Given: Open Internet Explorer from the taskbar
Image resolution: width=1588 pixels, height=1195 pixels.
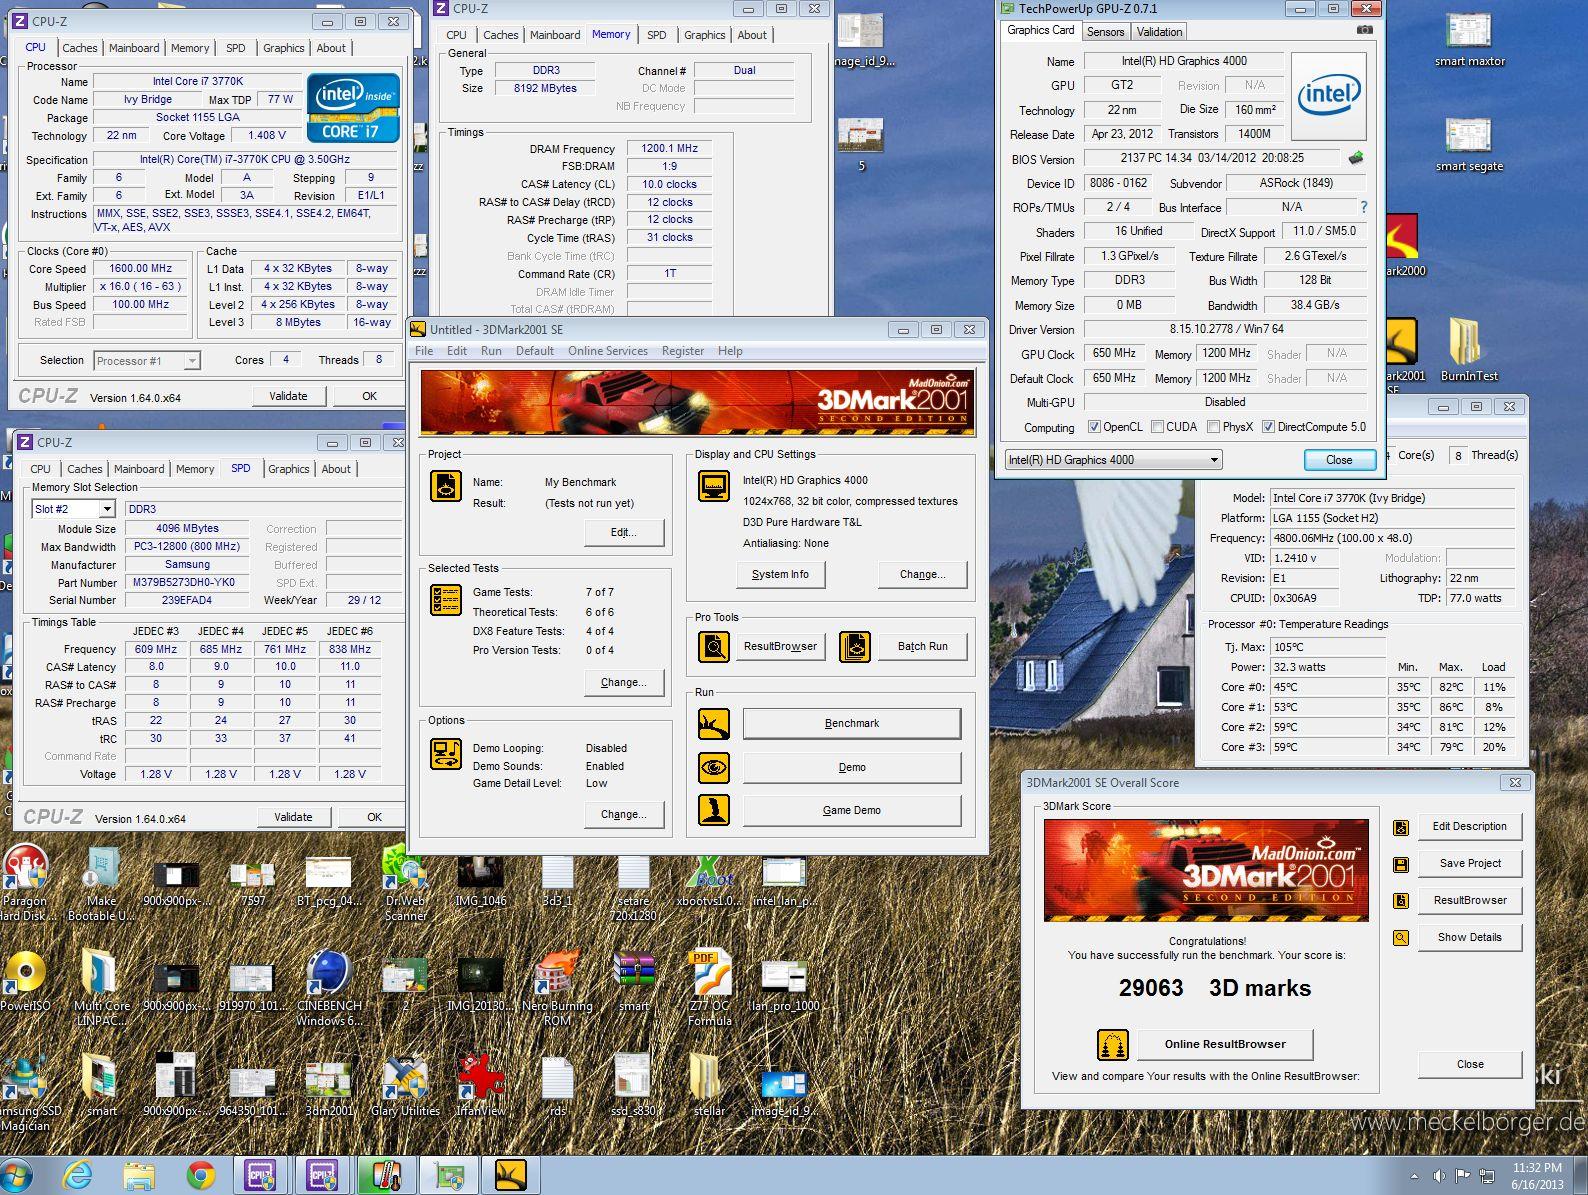Looking at the screenshot, I should pyautogui.click(x=78, y=1175).
